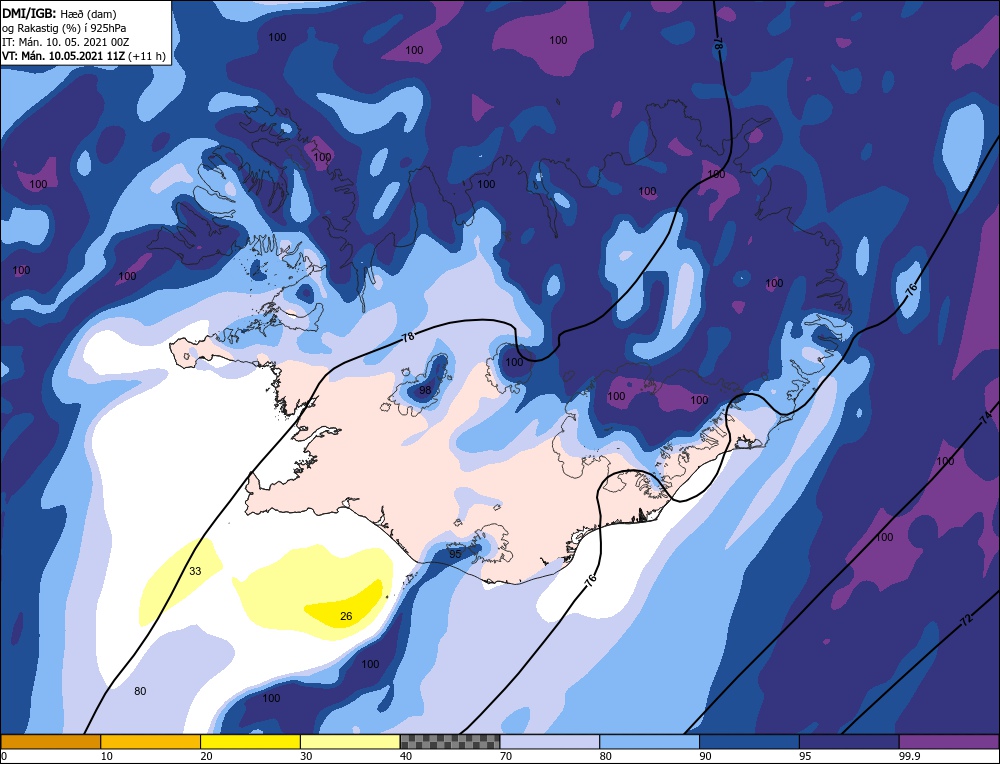Pick the light blue 80–90 legend swatch
The height and width of the screenshot is (764, 1000).
click(x=649, y=741)
